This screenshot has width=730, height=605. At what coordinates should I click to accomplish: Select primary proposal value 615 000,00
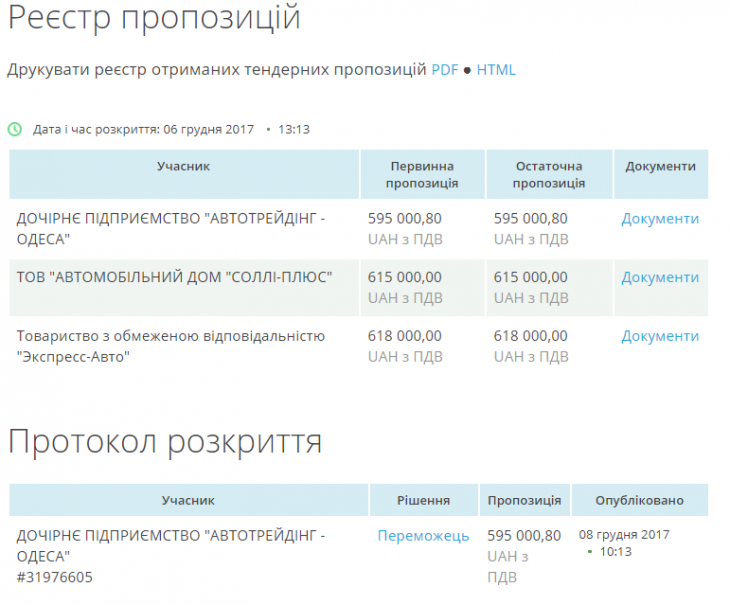[405, 277]
